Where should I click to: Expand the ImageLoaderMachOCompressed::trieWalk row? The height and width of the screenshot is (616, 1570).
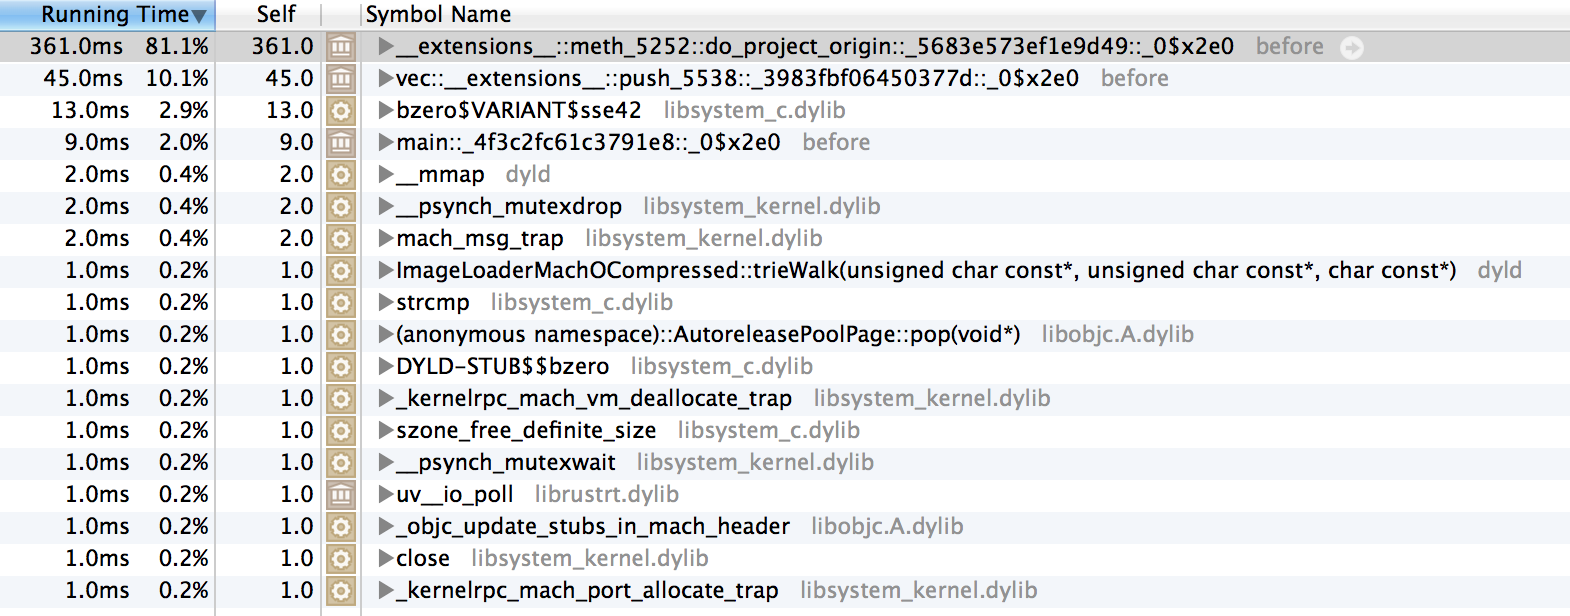click(385, 270)
